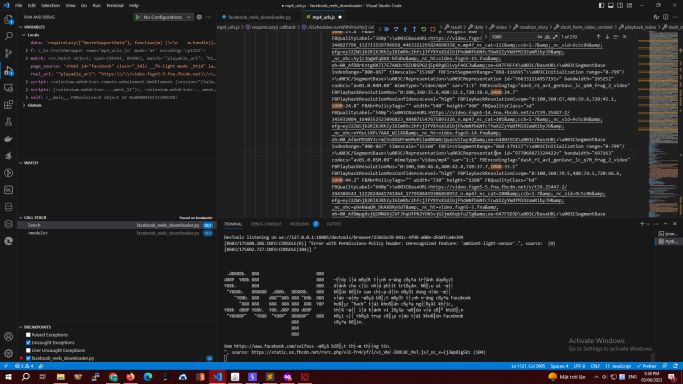Screen dimensions: 683x384
Task: Click in the find input containing 1080
Action: coord(512,37)
